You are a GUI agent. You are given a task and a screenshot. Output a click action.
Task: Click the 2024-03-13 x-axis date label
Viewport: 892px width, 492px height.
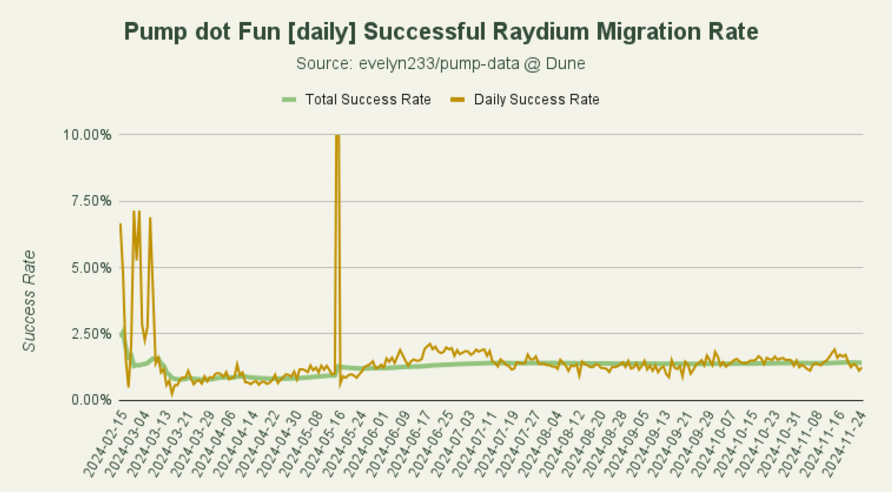point(148,443)
